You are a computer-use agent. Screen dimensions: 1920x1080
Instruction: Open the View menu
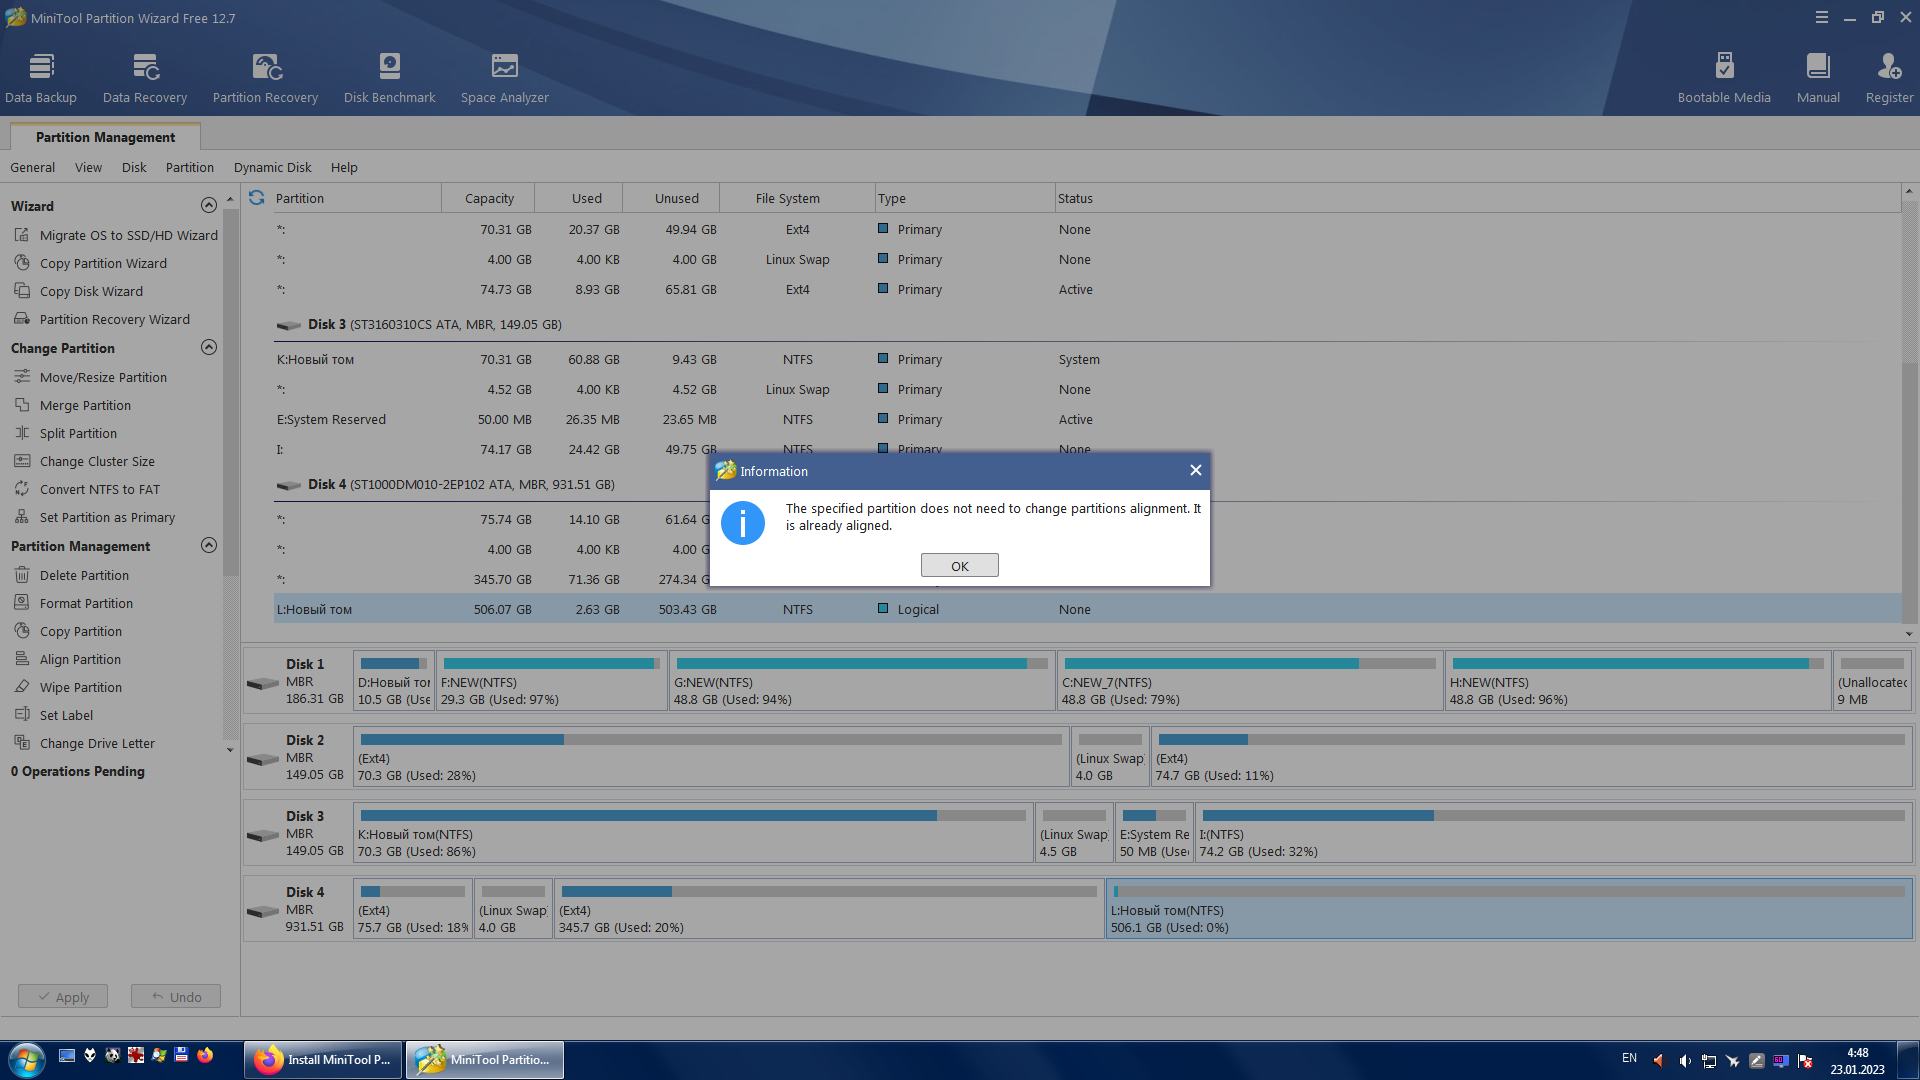point(88,167)
